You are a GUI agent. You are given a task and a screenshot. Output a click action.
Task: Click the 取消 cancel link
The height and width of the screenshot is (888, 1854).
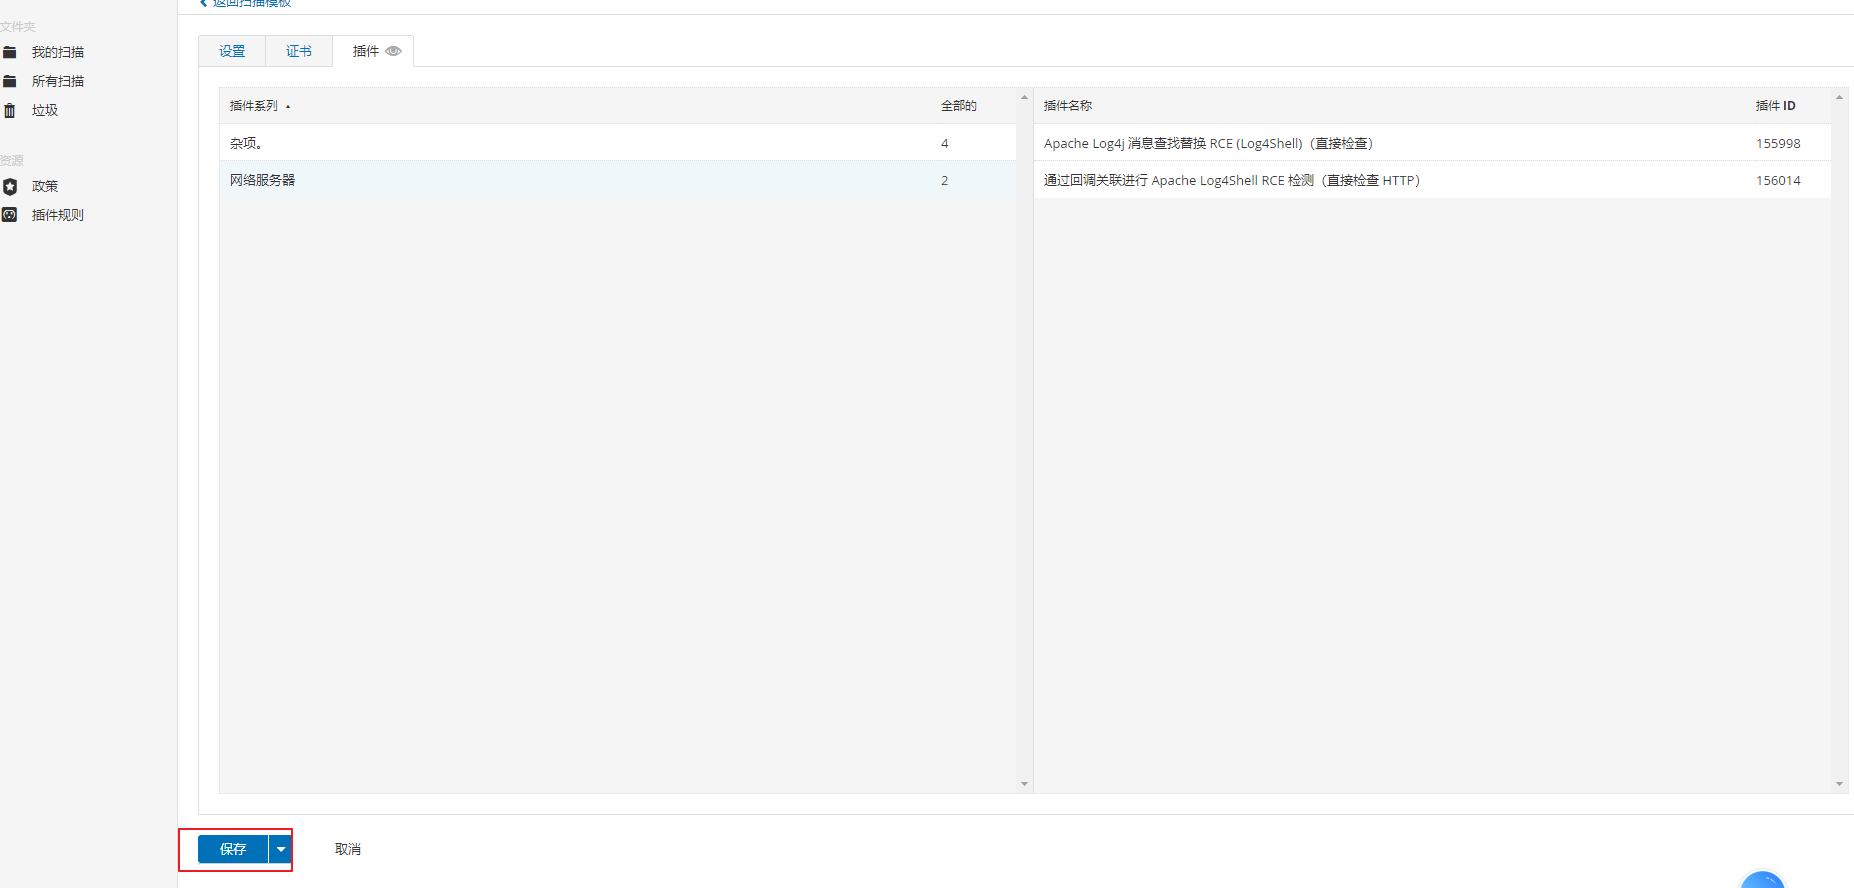click(x=348, y=849)
